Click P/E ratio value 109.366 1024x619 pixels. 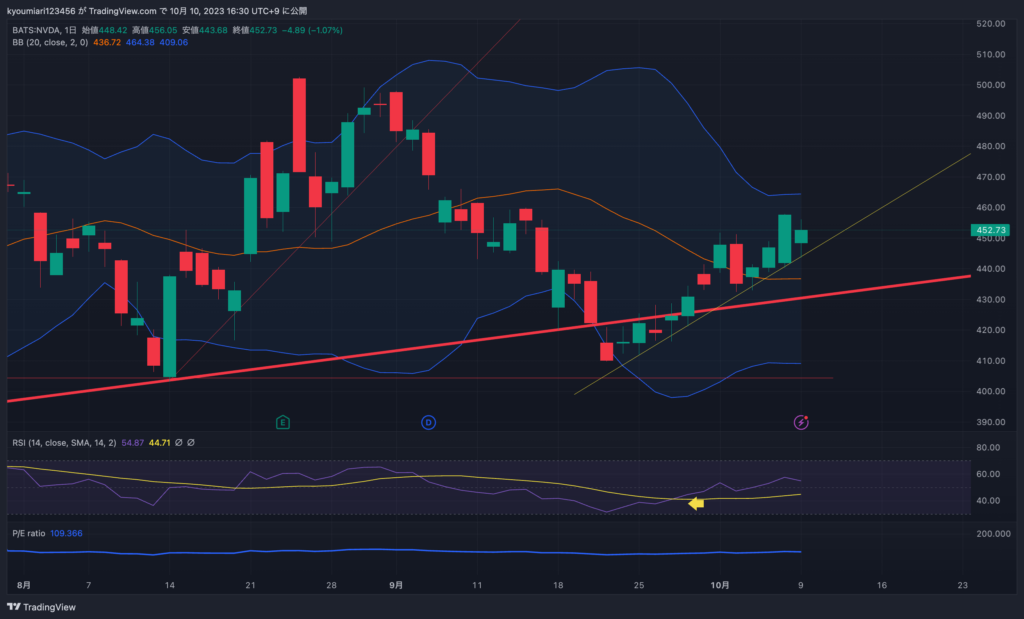coord(67,533)
